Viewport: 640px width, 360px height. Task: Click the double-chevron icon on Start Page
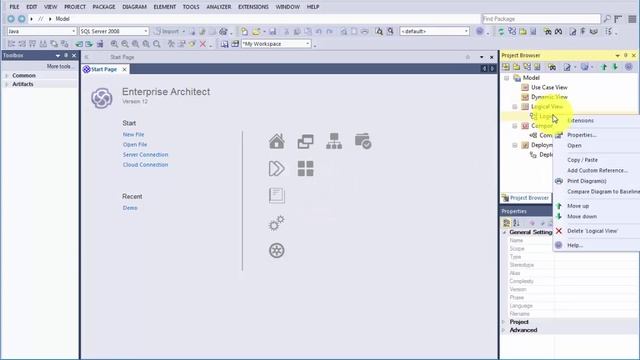pos(277,169)
